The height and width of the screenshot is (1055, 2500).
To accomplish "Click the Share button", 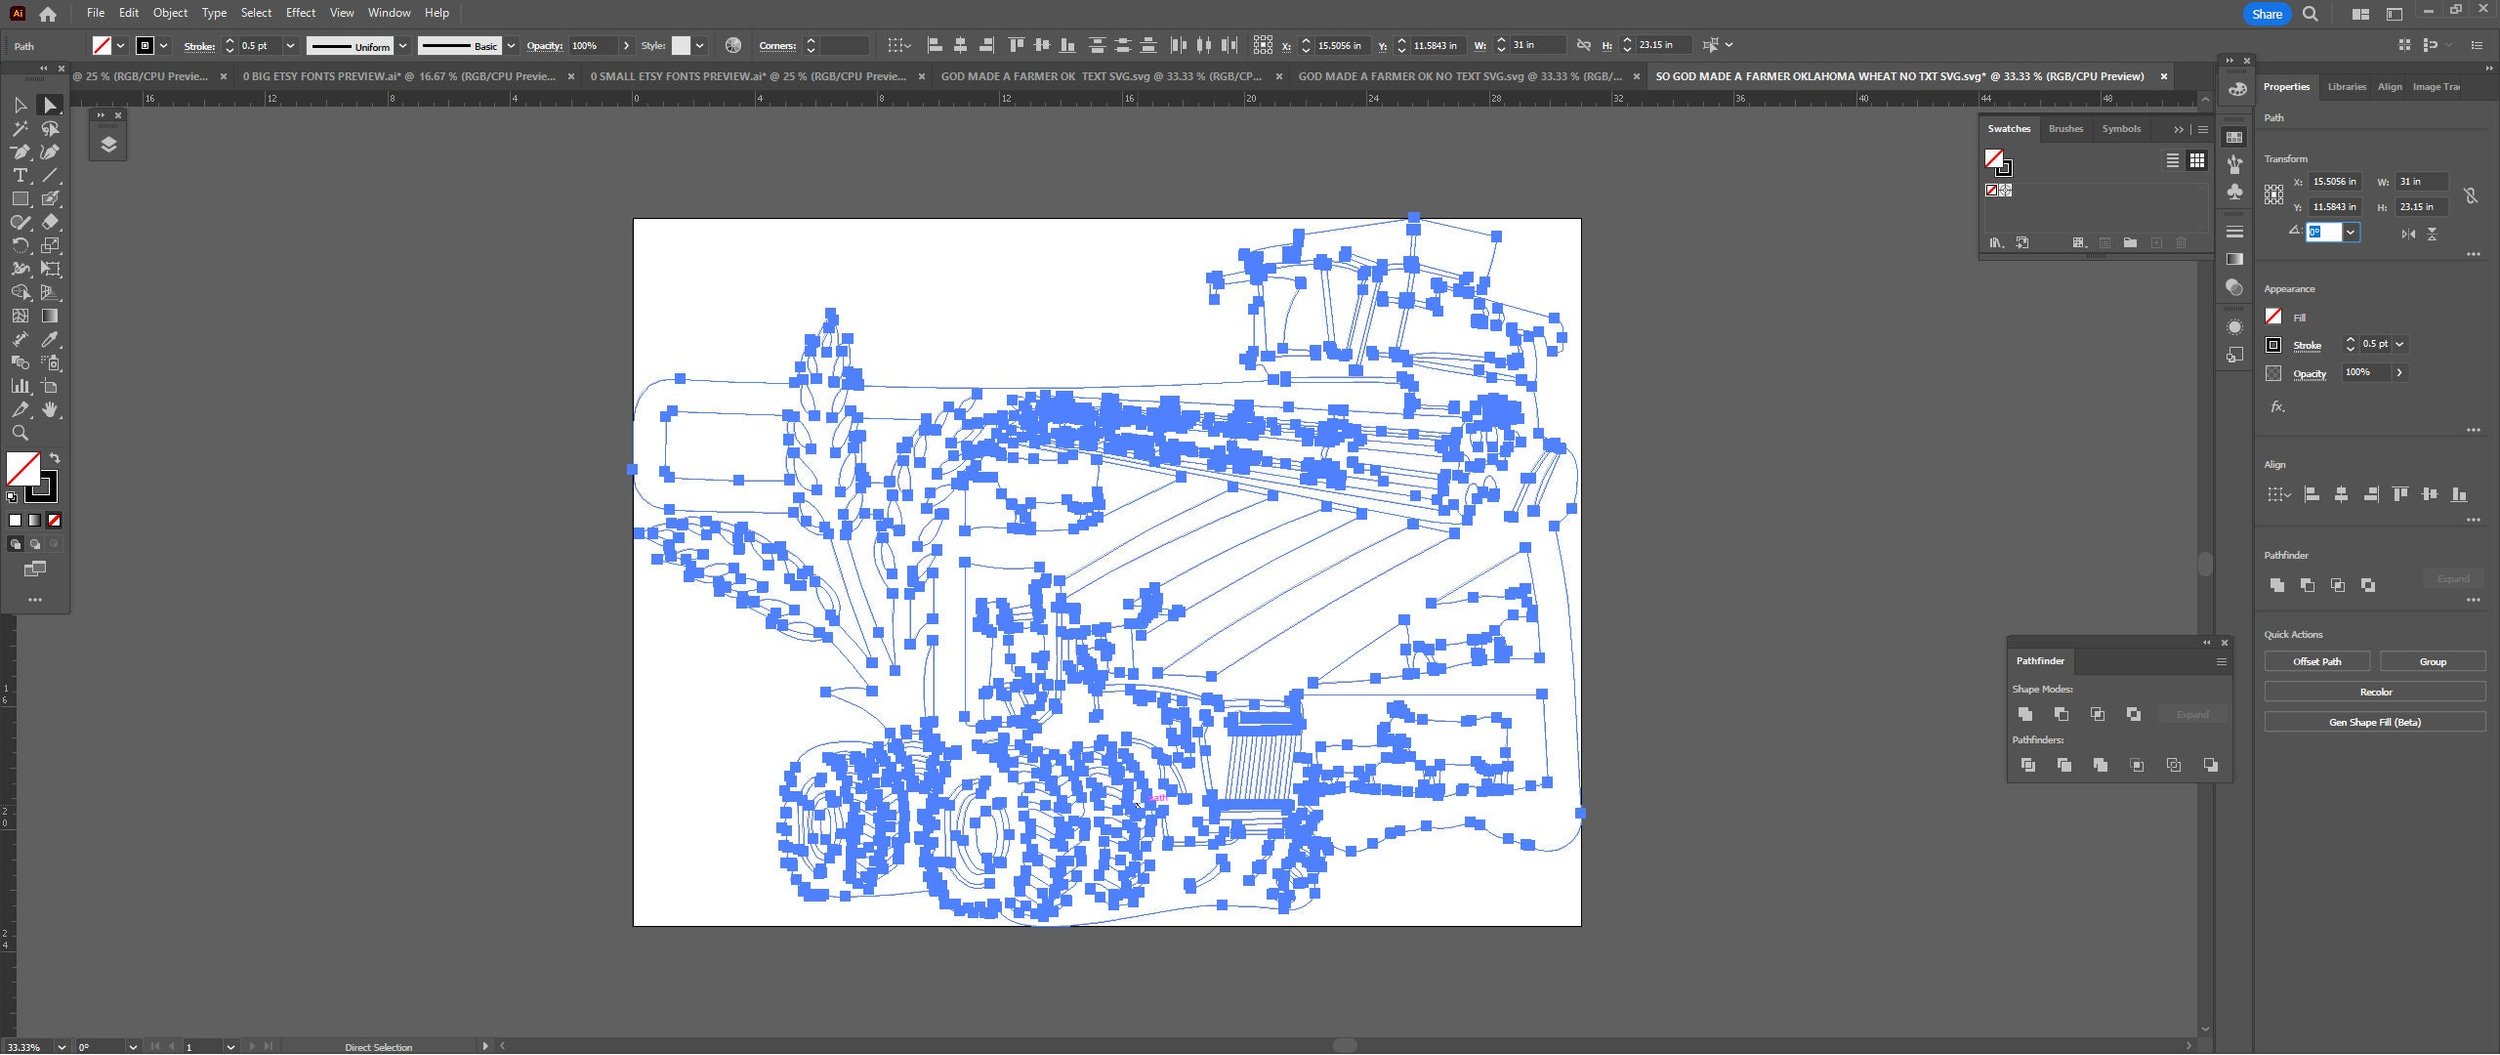I will [2266, 14].
